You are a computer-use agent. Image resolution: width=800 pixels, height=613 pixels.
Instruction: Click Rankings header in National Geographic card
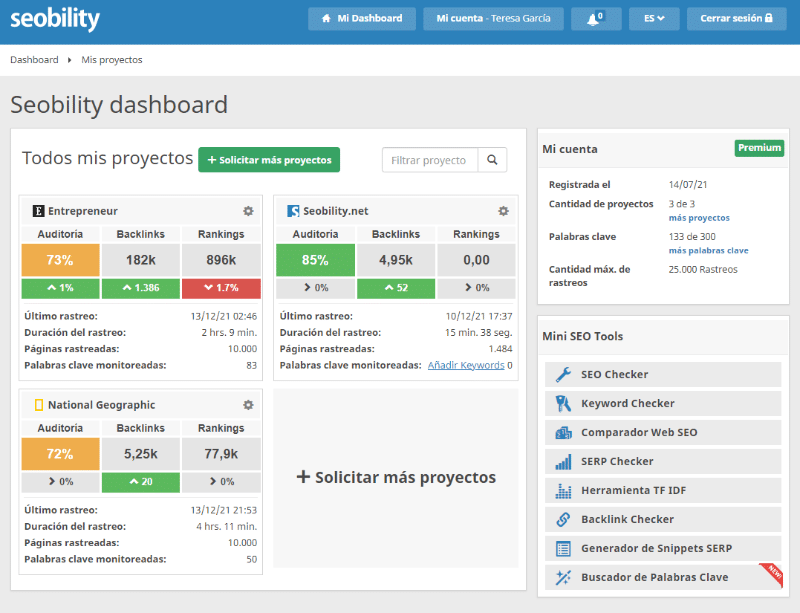221,428
